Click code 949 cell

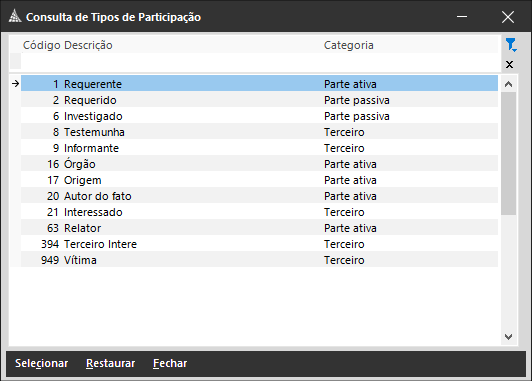pyautogui.click(x=50, y=260)
